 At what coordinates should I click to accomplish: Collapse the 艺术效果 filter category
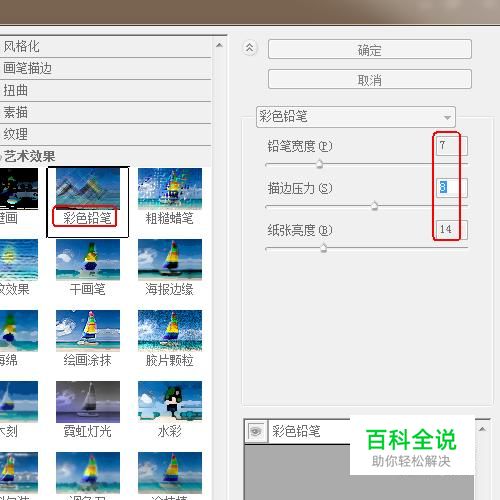tap(105, 156)
